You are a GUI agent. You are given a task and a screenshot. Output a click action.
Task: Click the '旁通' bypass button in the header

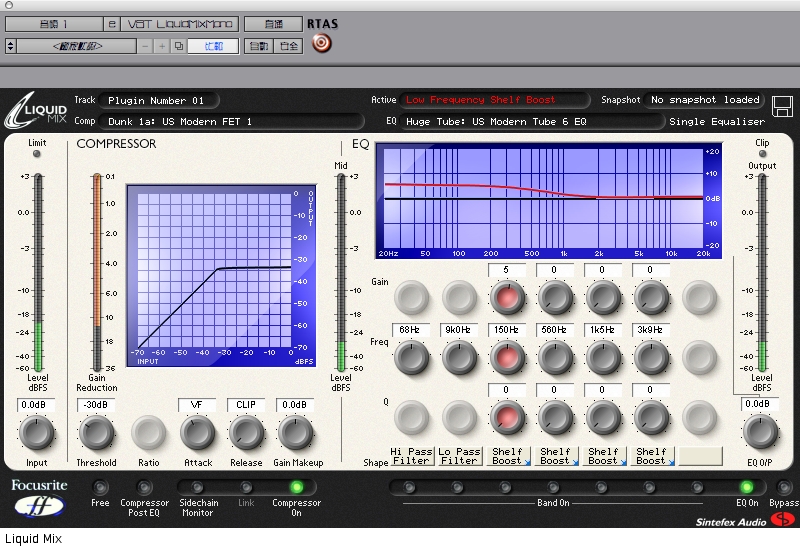pyautogui.click(x=273, y=24)
